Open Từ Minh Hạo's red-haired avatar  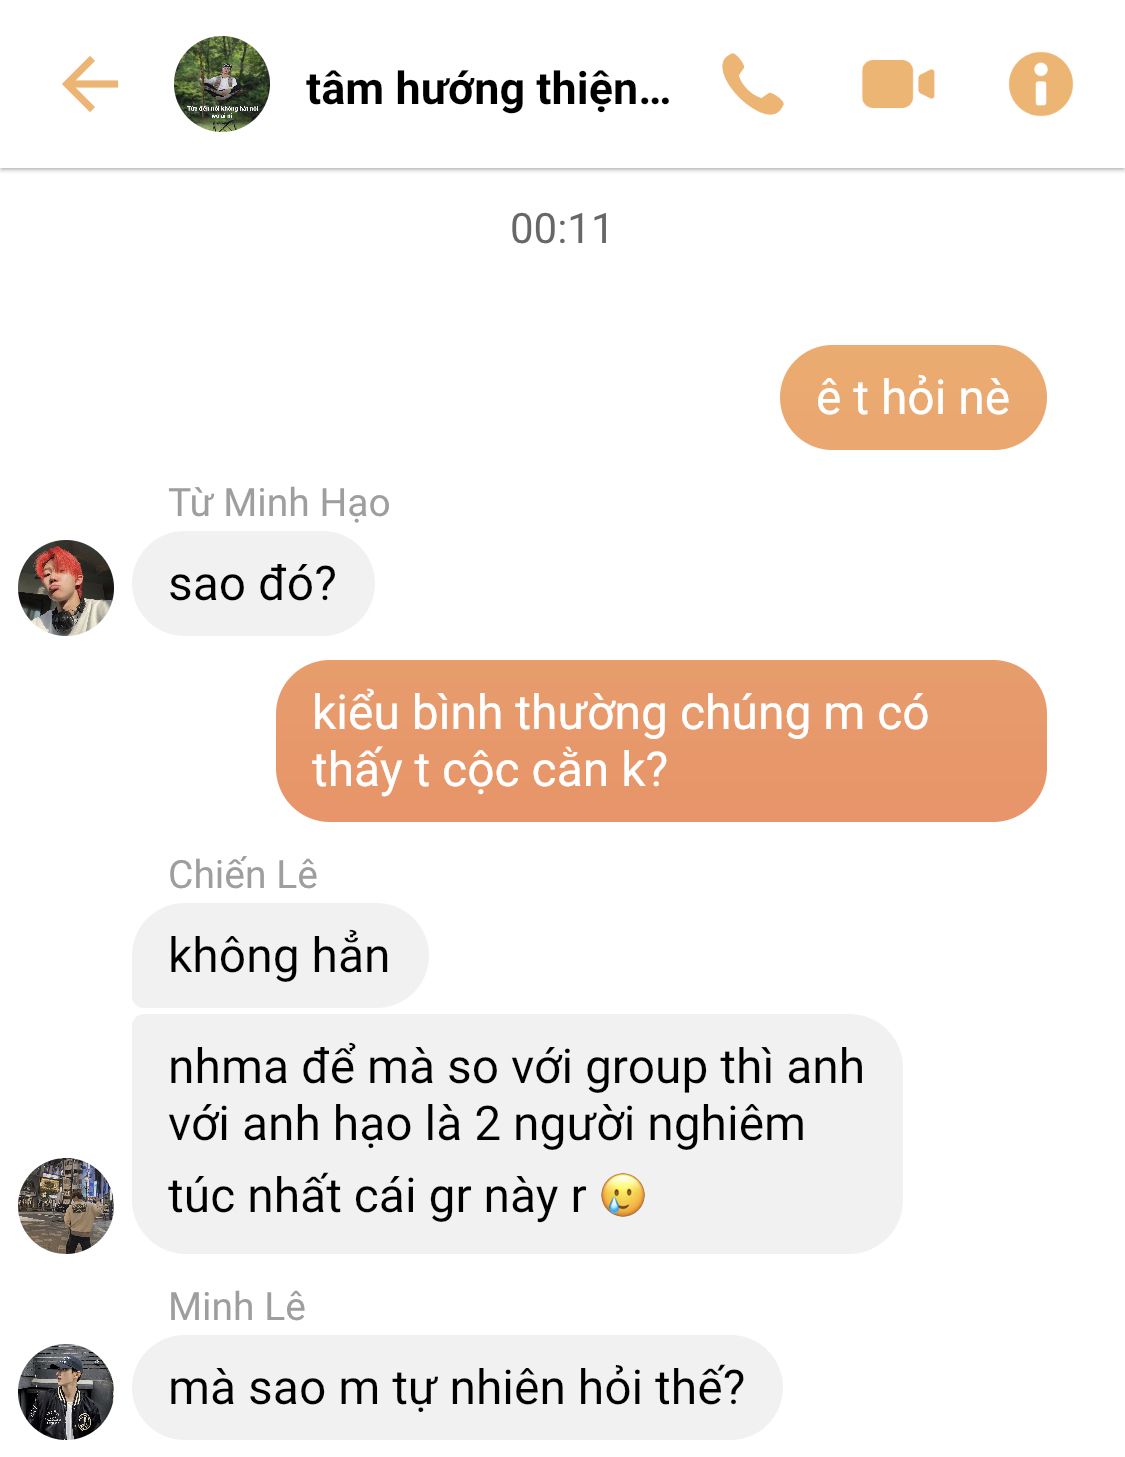(x=66, y=588)
